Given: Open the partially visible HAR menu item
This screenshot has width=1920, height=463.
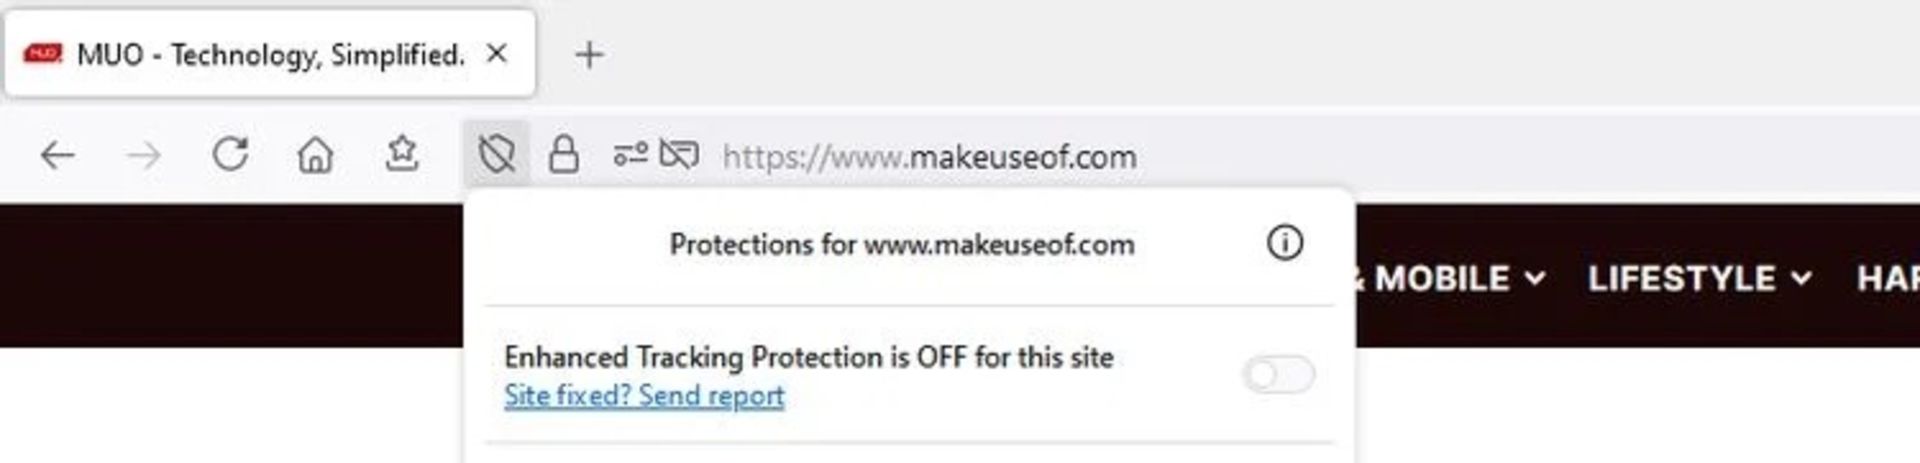Looking at the screenshot, I should click(x=1888, y=279).
